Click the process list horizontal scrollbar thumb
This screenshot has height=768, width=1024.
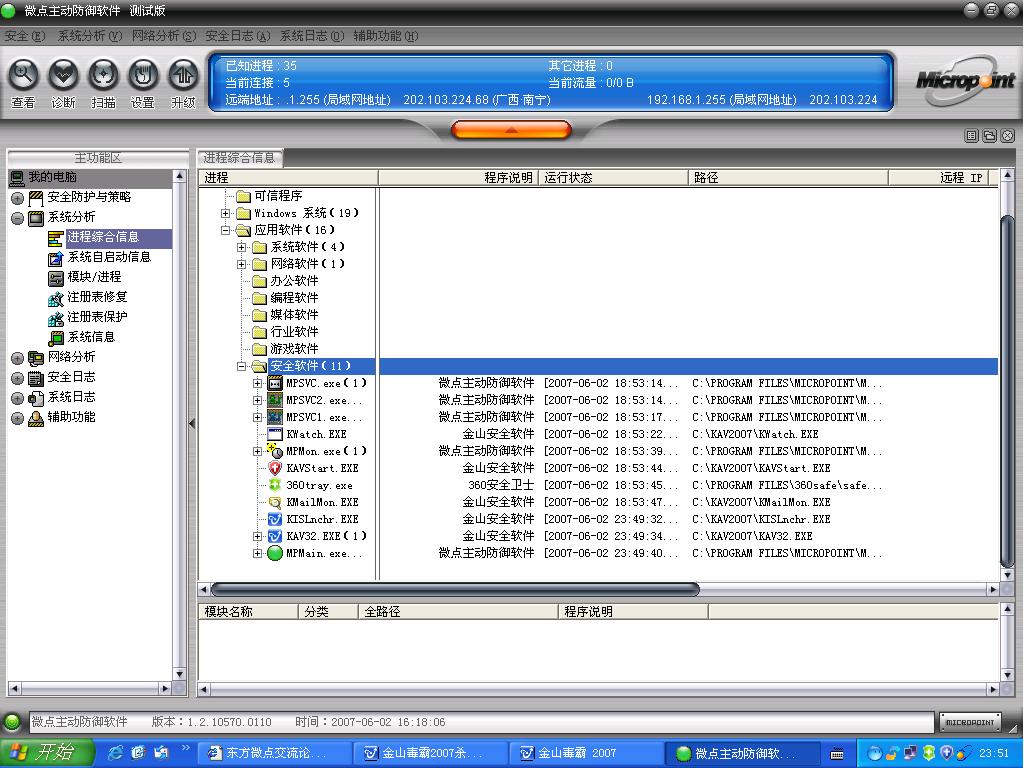(455, 590)
